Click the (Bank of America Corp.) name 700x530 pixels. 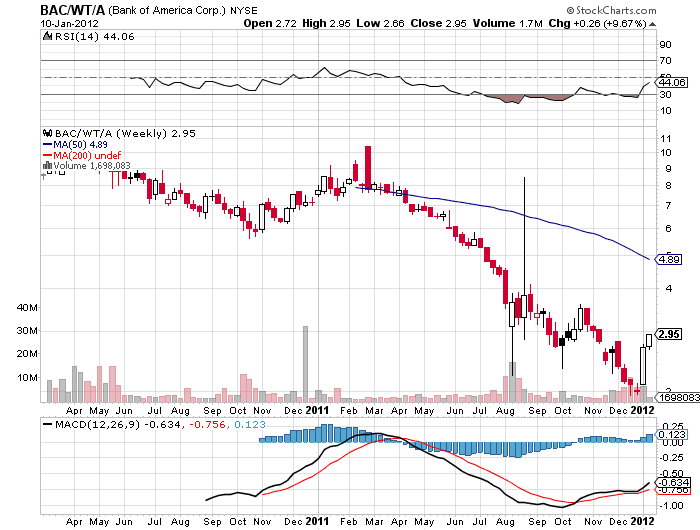coord(167,10)
